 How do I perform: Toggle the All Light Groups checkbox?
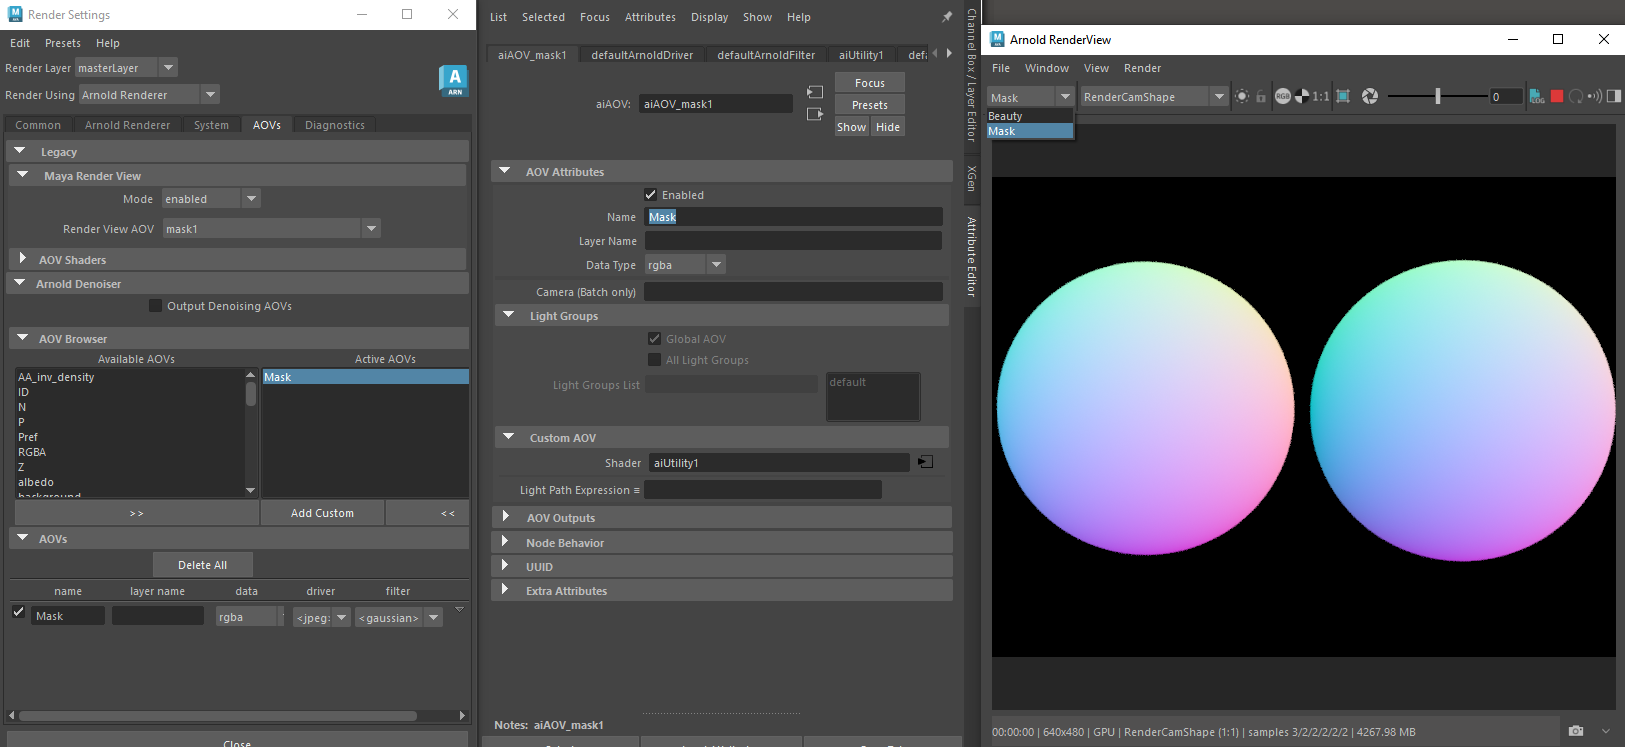point(654,360)
